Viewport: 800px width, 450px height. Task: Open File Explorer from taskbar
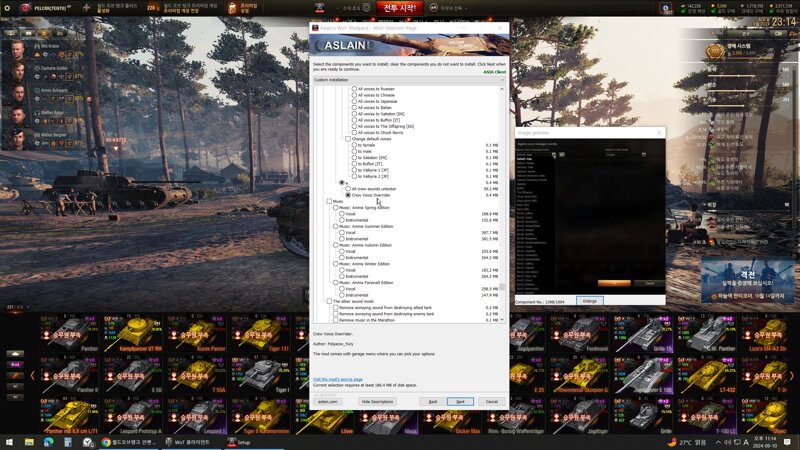[29, 442]
